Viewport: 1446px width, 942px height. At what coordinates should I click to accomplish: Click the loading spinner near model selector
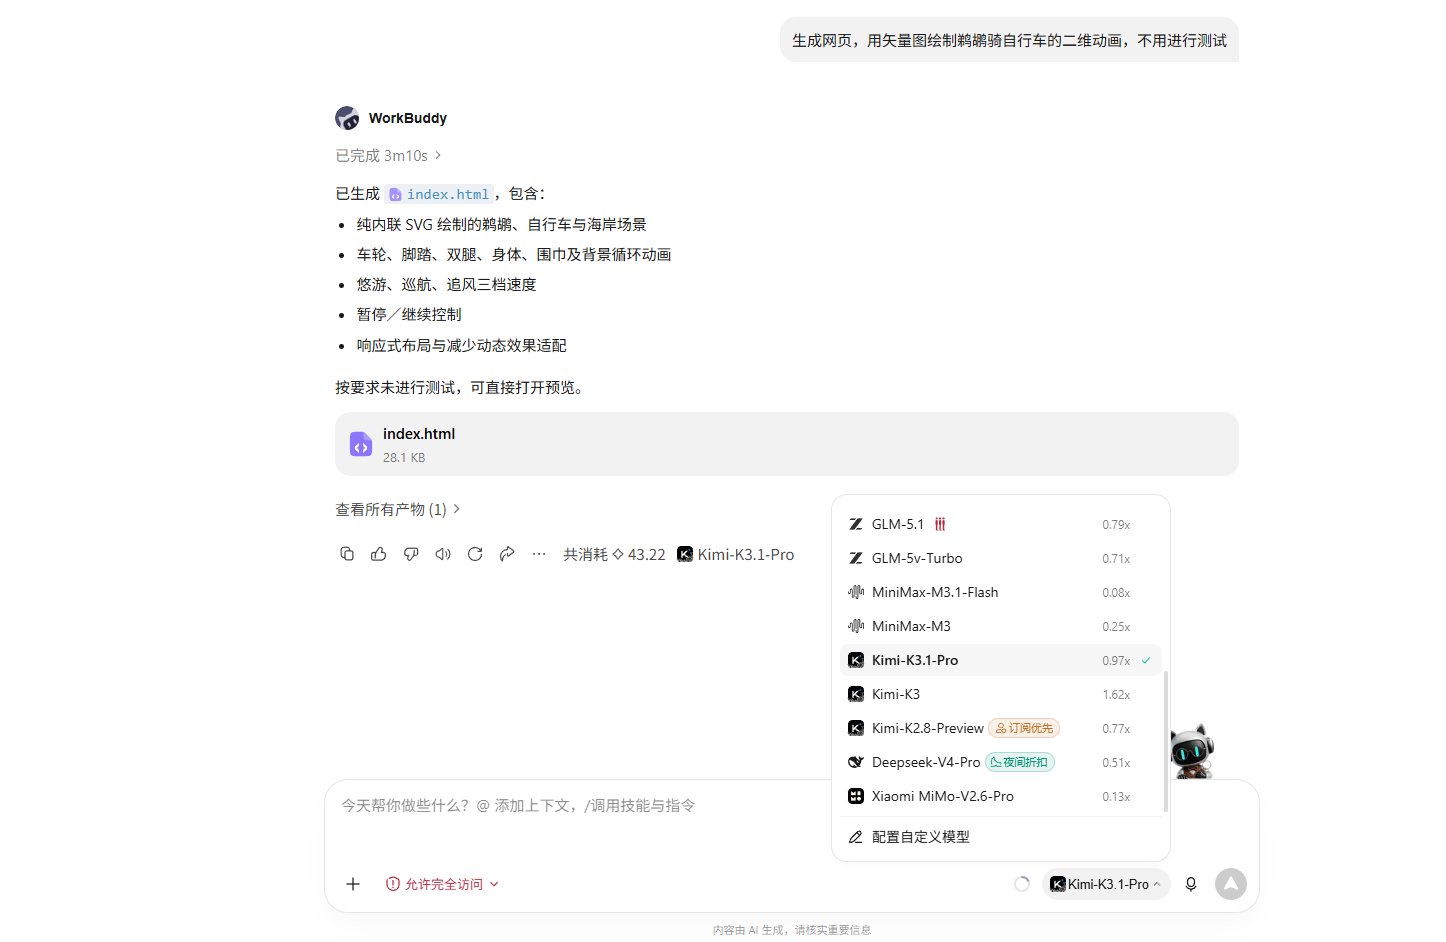[1022, 884]
